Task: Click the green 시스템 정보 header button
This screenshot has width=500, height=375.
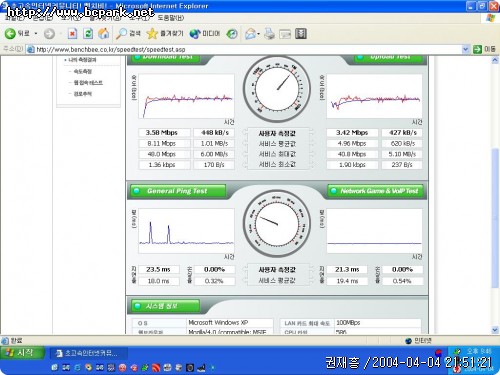Action: [x=165, y=306]
